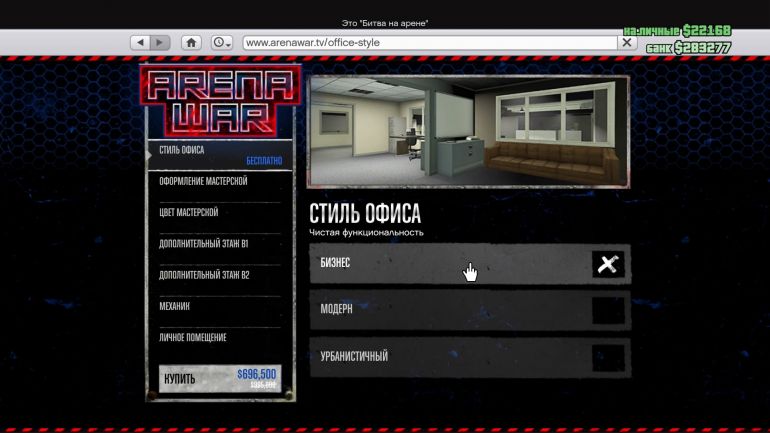This screenshot has width=770, height=433.
Task: Select the Бизнес office style row
Action: [x=450, y=264]
